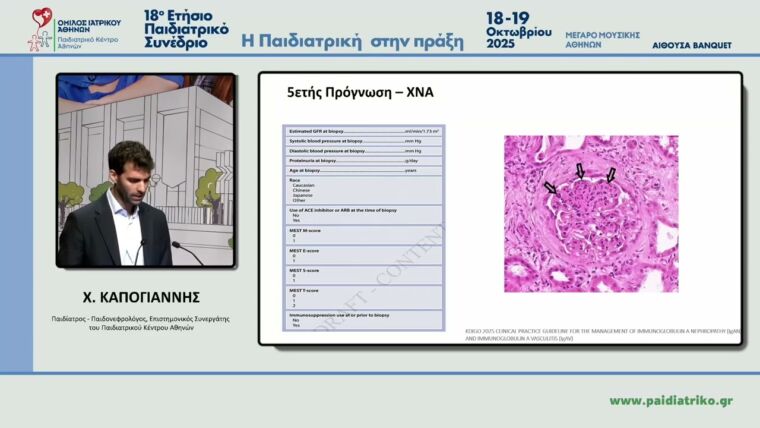Click the speaker video thumbnail

coord(145,170)
